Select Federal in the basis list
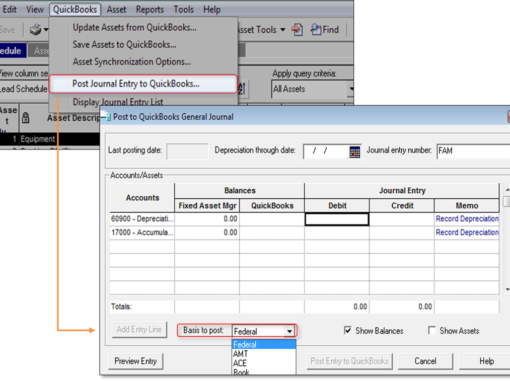Image resolution: width=510 pixels, height=382 pixels. 264,344
